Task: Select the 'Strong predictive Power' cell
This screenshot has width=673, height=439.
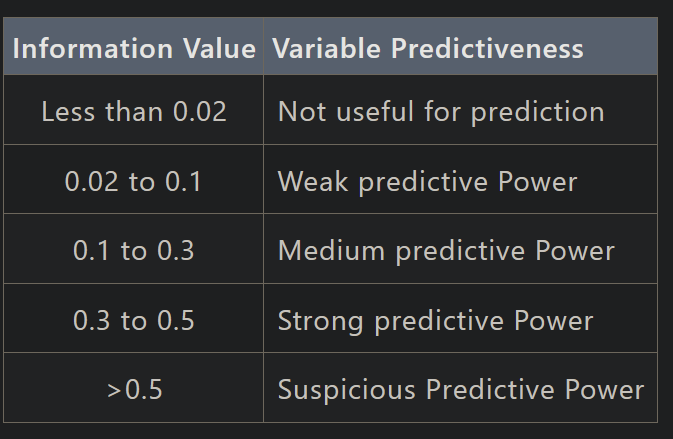Action: coord(461,318)
